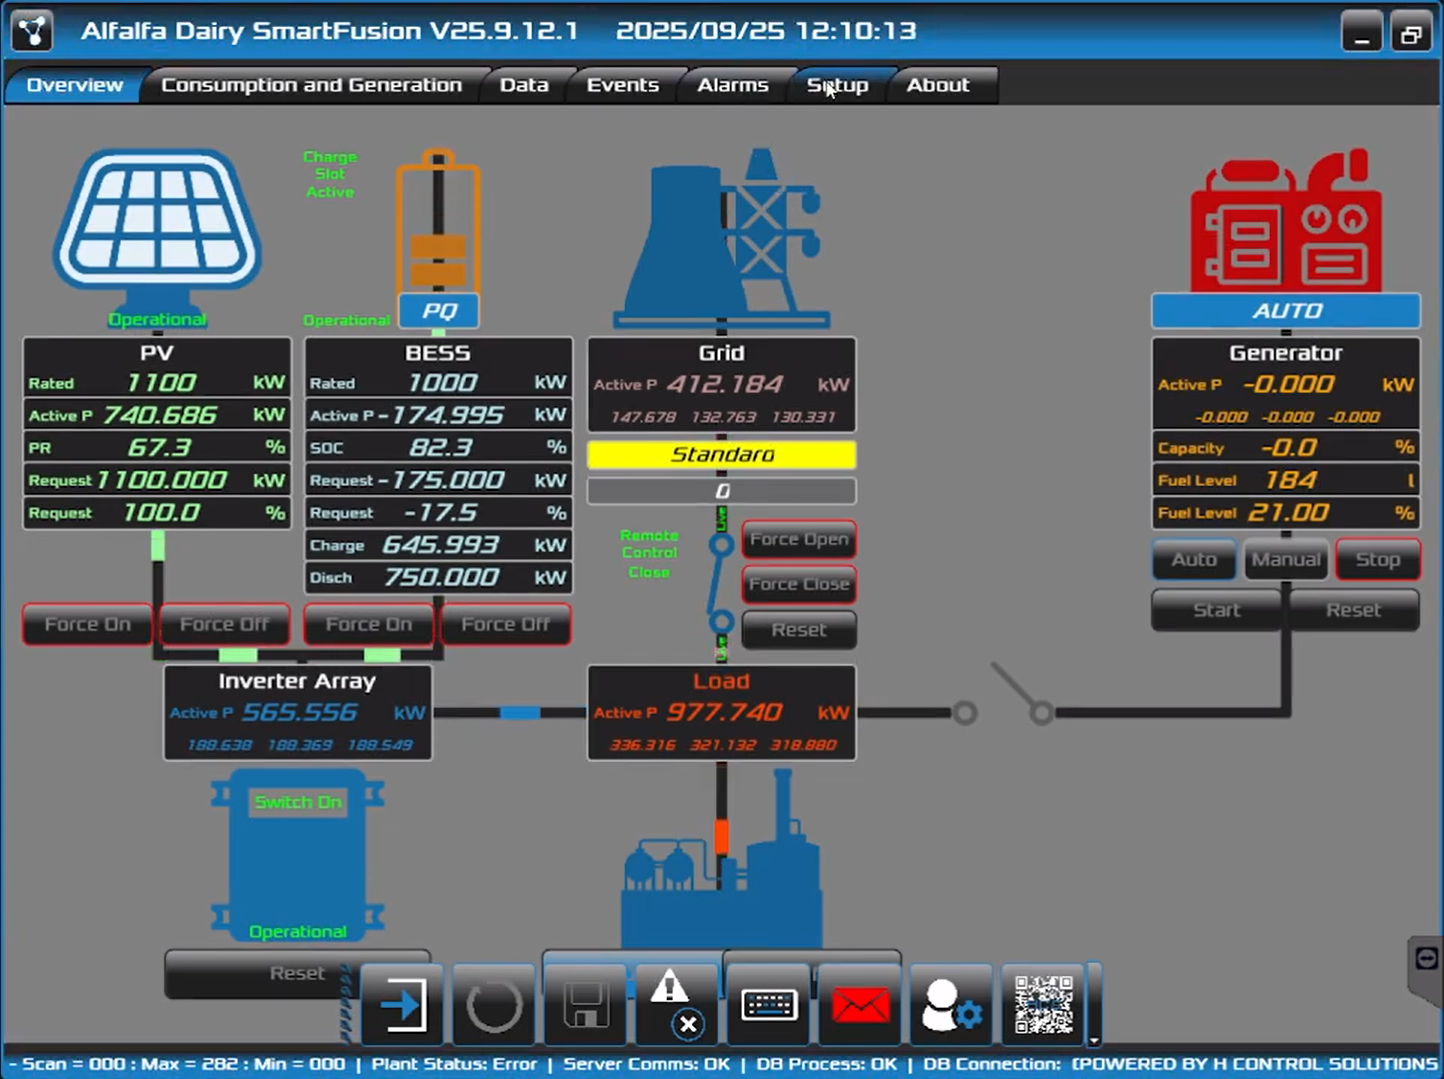This screenshot has height=1079, width=1444.
Task: Open the user settings icon
Action: pos(951,1005)
